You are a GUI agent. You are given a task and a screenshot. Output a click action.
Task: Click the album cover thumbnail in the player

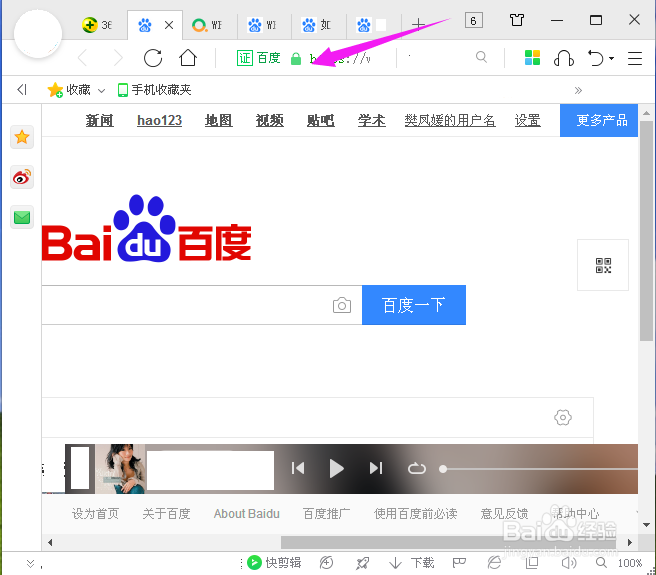(x=120, y=469)
